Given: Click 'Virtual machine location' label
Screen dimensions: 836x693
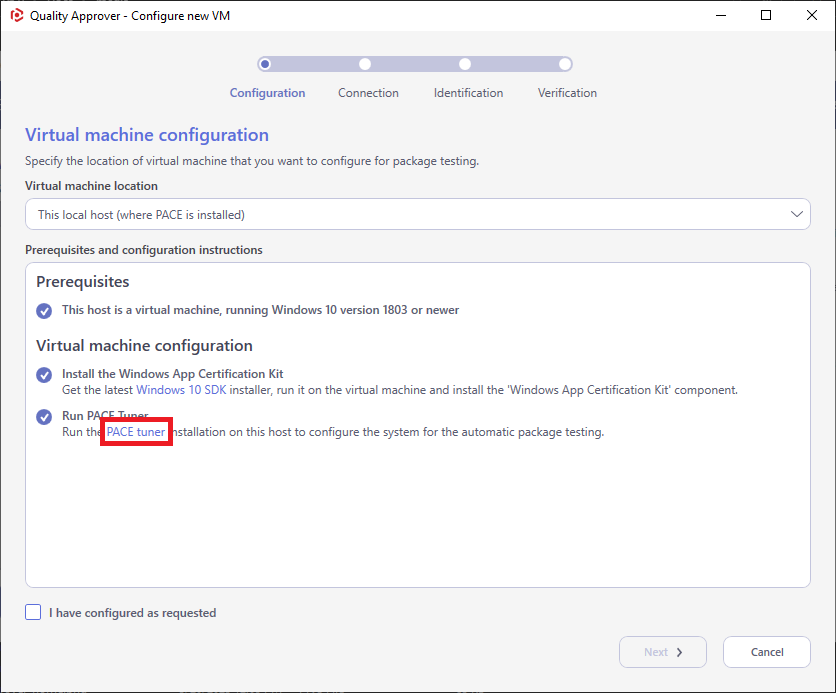Looking at the screenshot, I should coord(91,186).
